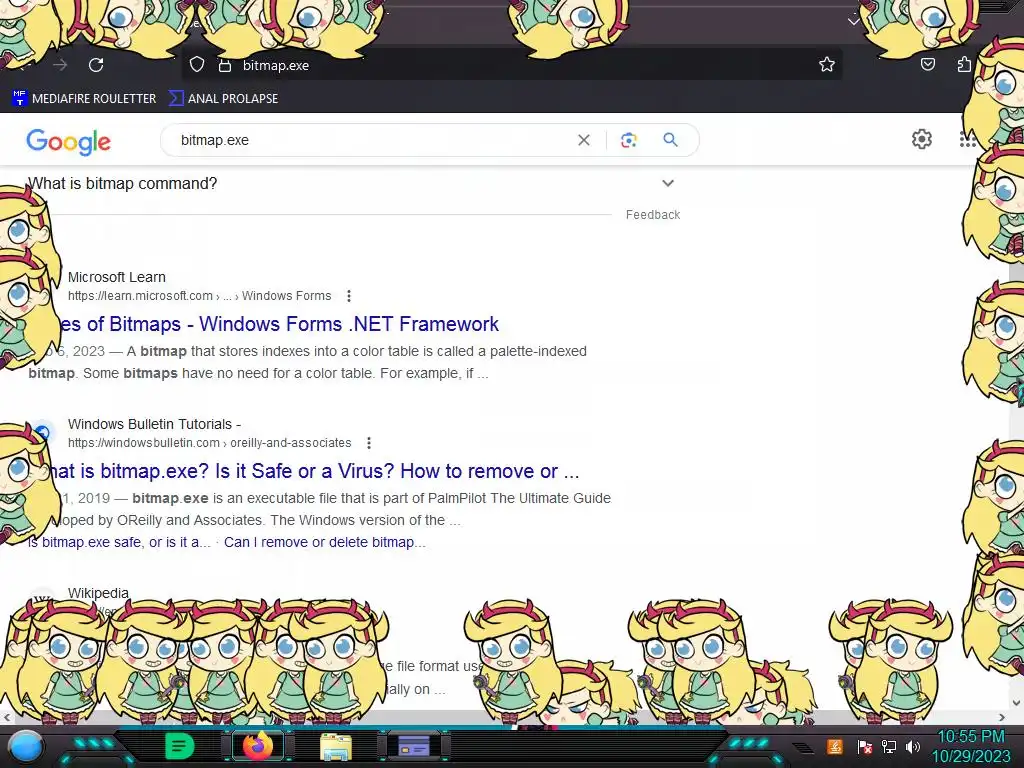Open the Google apps grid
This screenshot has width=1024, height=768.
coord(967,139)
